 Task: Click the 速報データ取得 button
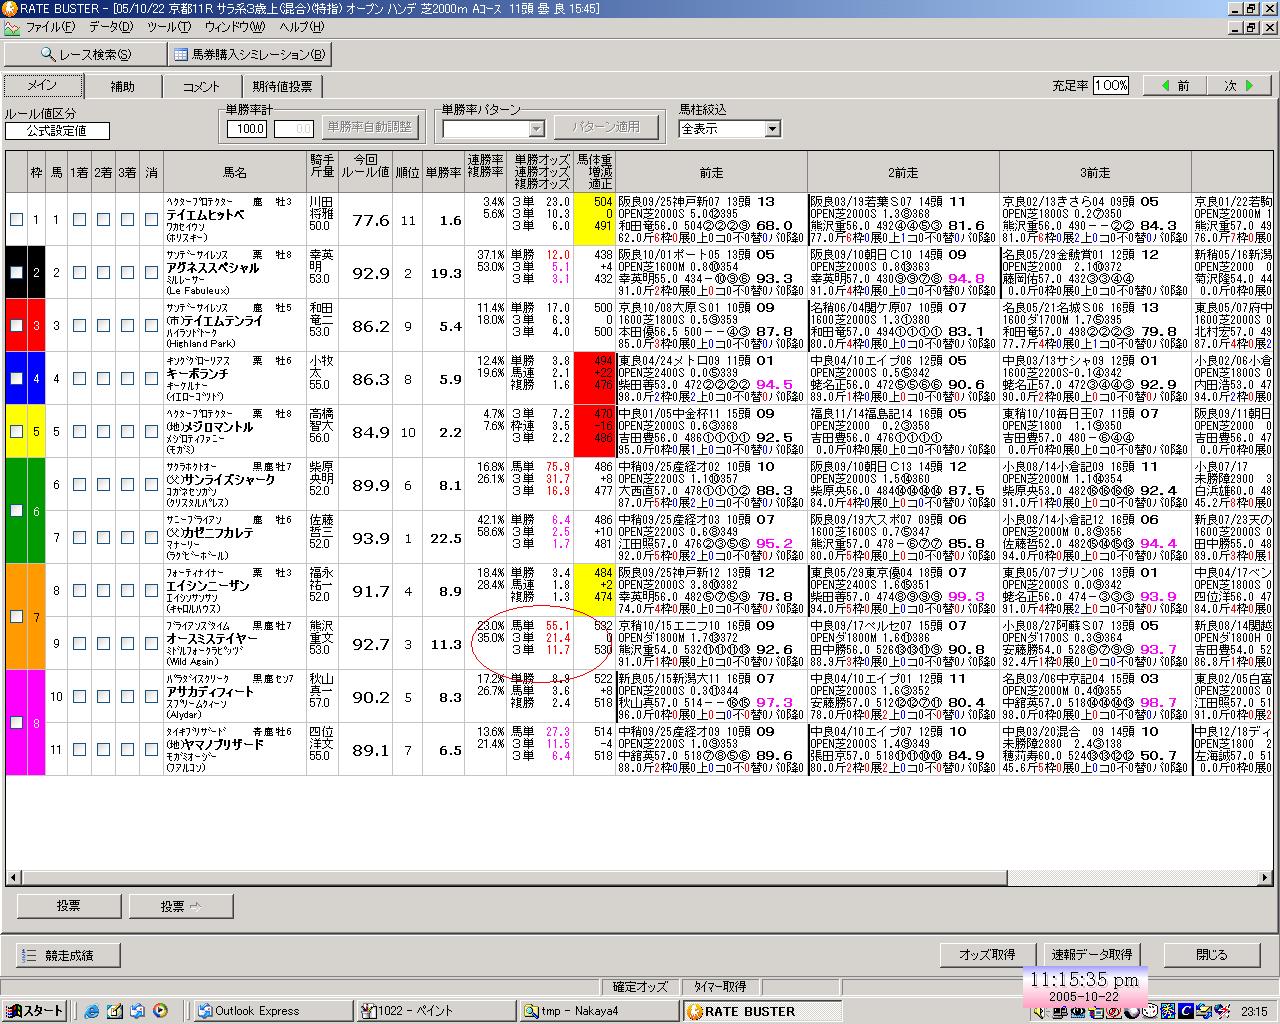(x=1091, y=955)
